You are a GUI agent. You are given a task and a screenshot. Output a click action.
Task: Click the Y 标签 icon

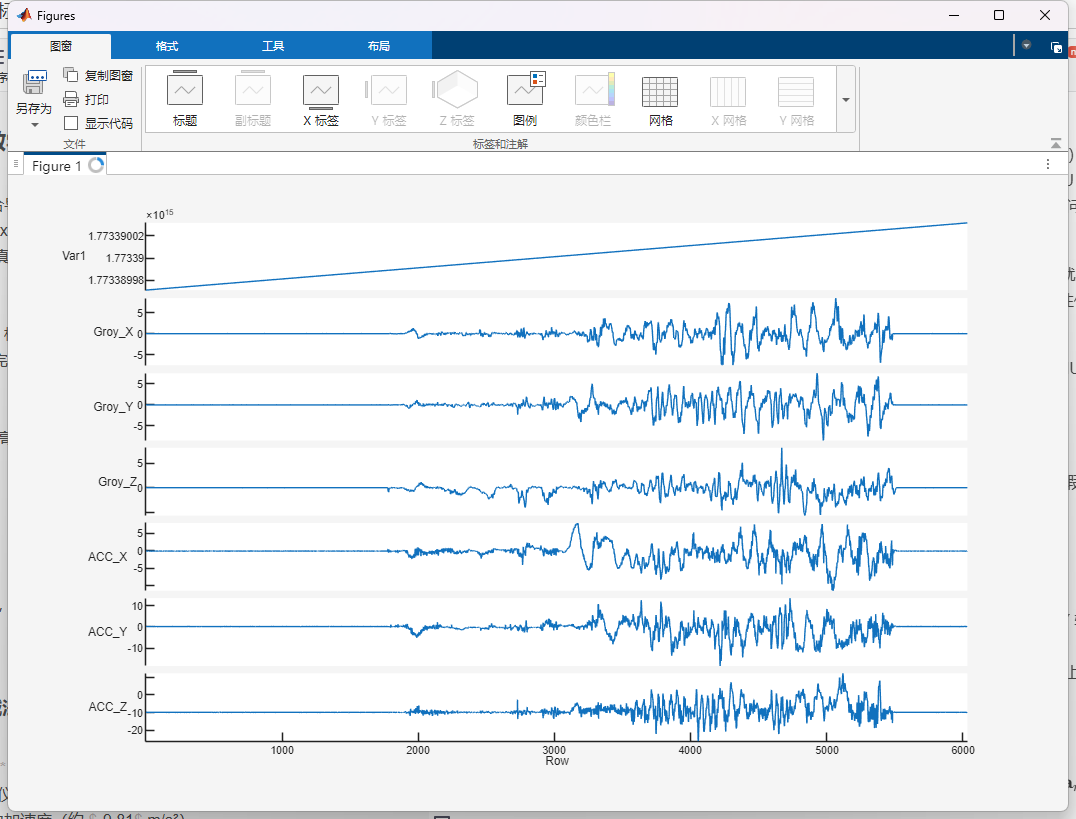tap(386, 89)
